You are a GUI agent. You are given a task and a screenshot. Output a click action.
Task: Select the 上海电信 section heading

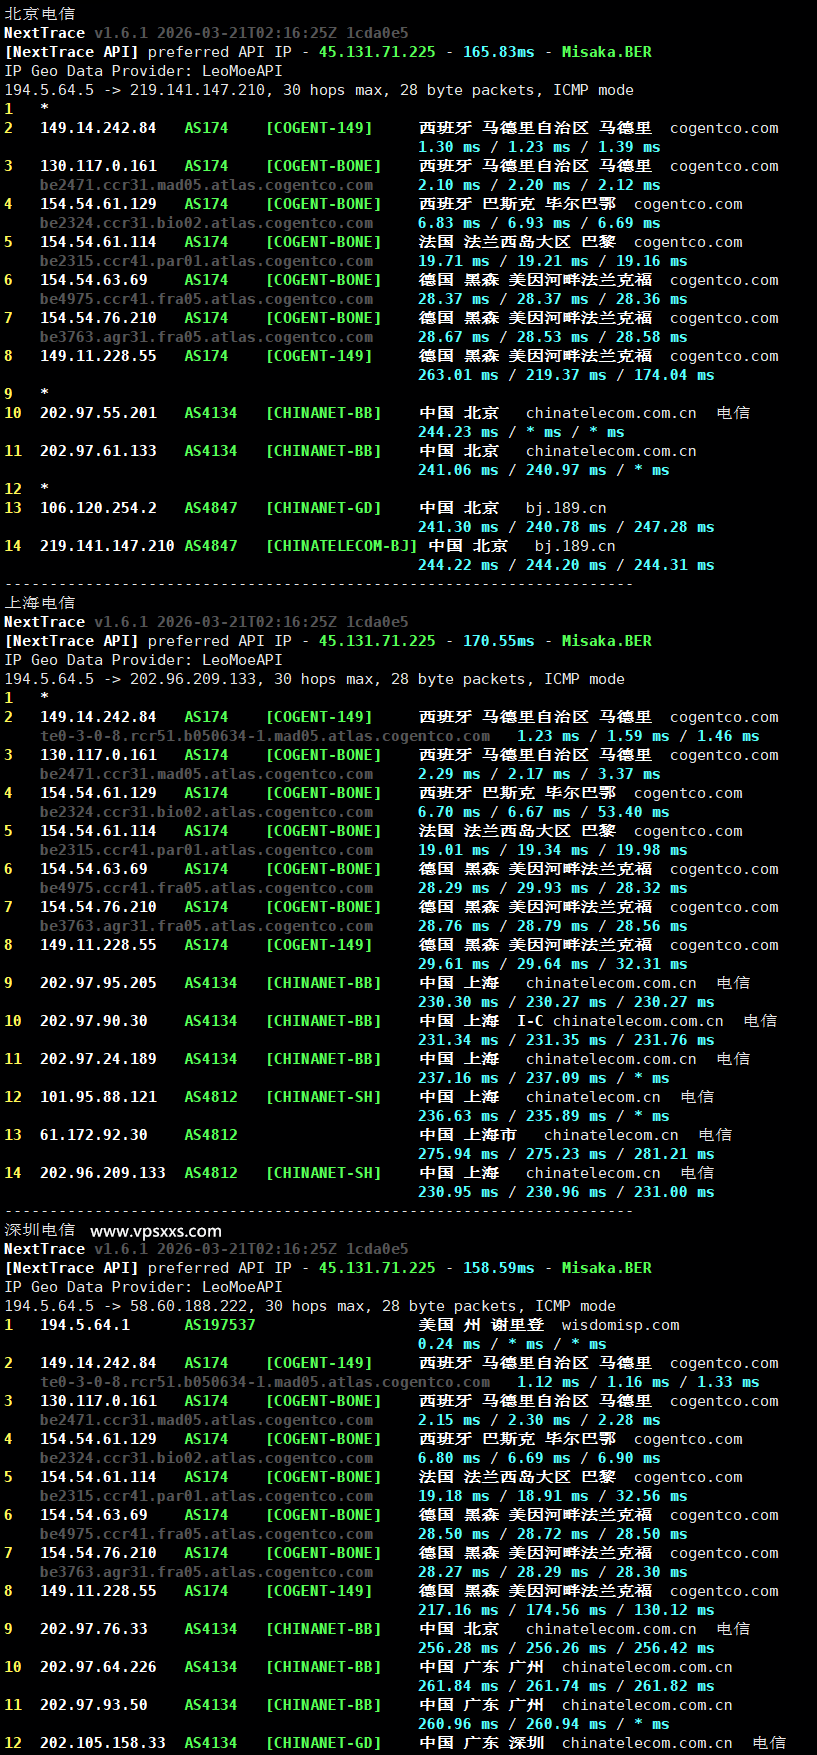pyautogui.click(x=40, y=603)
